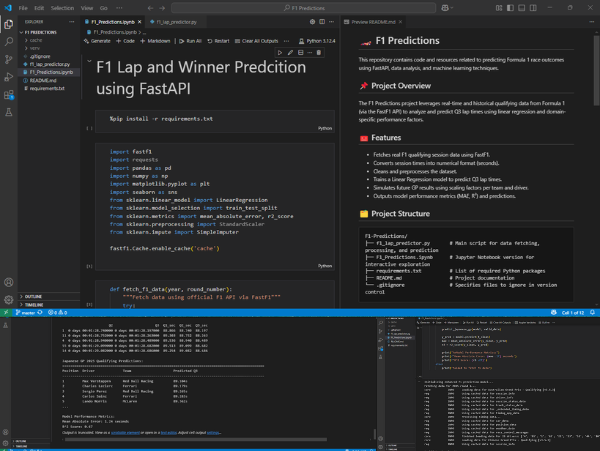The height and width of the screenshot is (451, 600).
Task: Open the Source Control view
Action: (x=8, y=59)
